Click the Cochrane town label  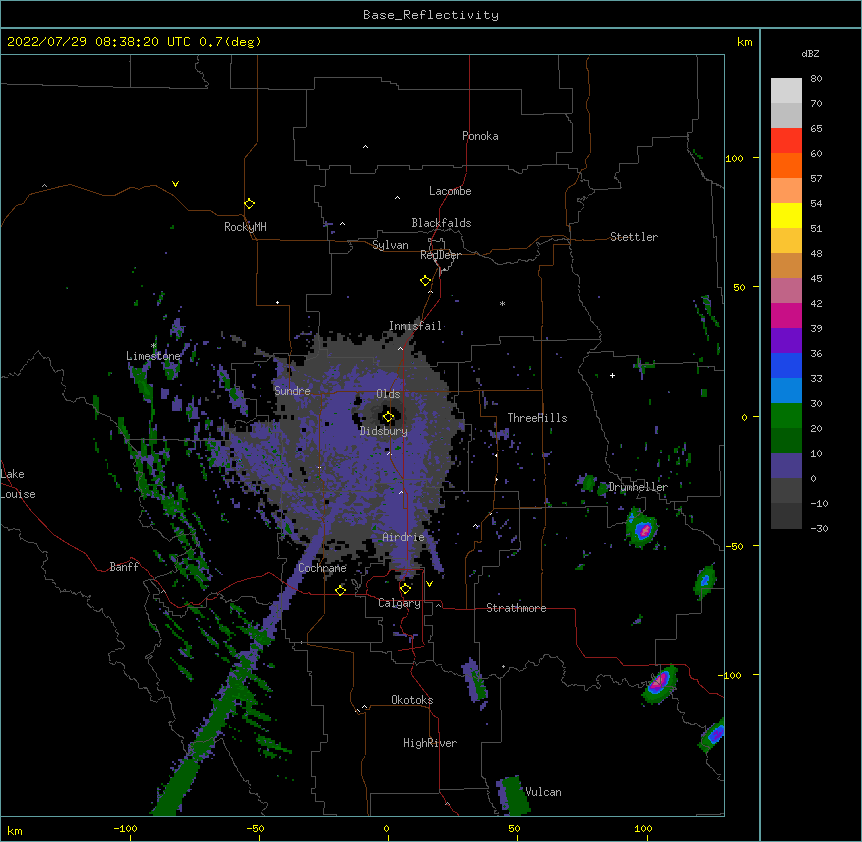point(322,568)
